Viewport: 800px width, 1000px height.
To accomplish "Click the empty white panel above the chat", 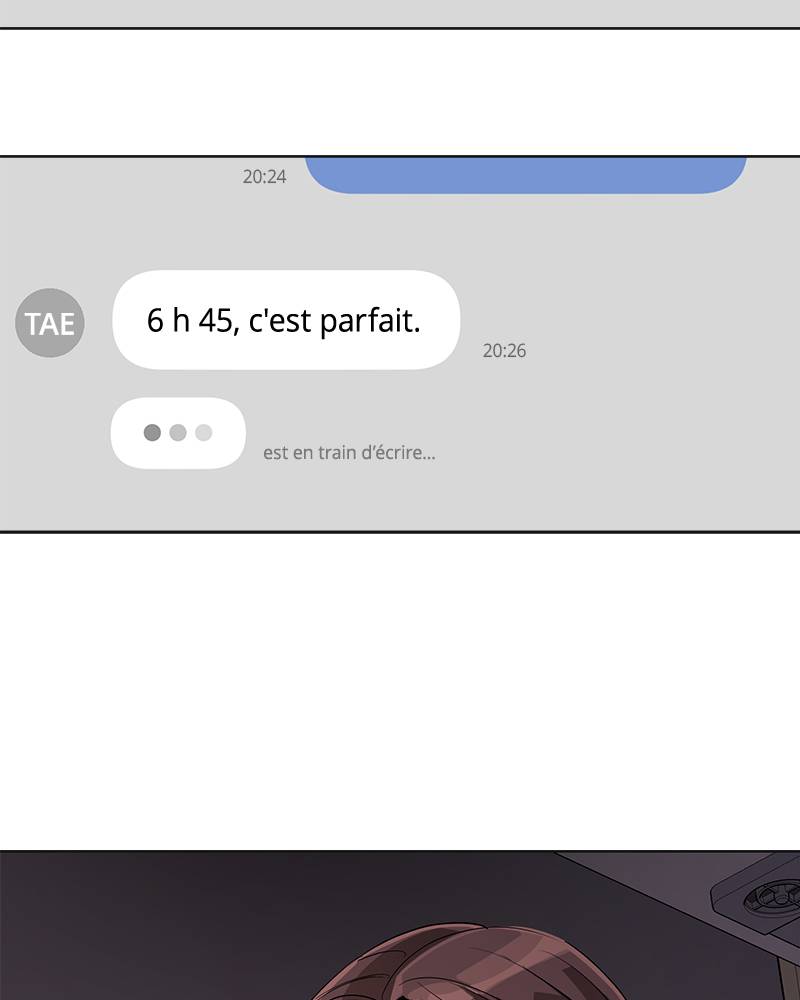I will click(x=400, y=92).
